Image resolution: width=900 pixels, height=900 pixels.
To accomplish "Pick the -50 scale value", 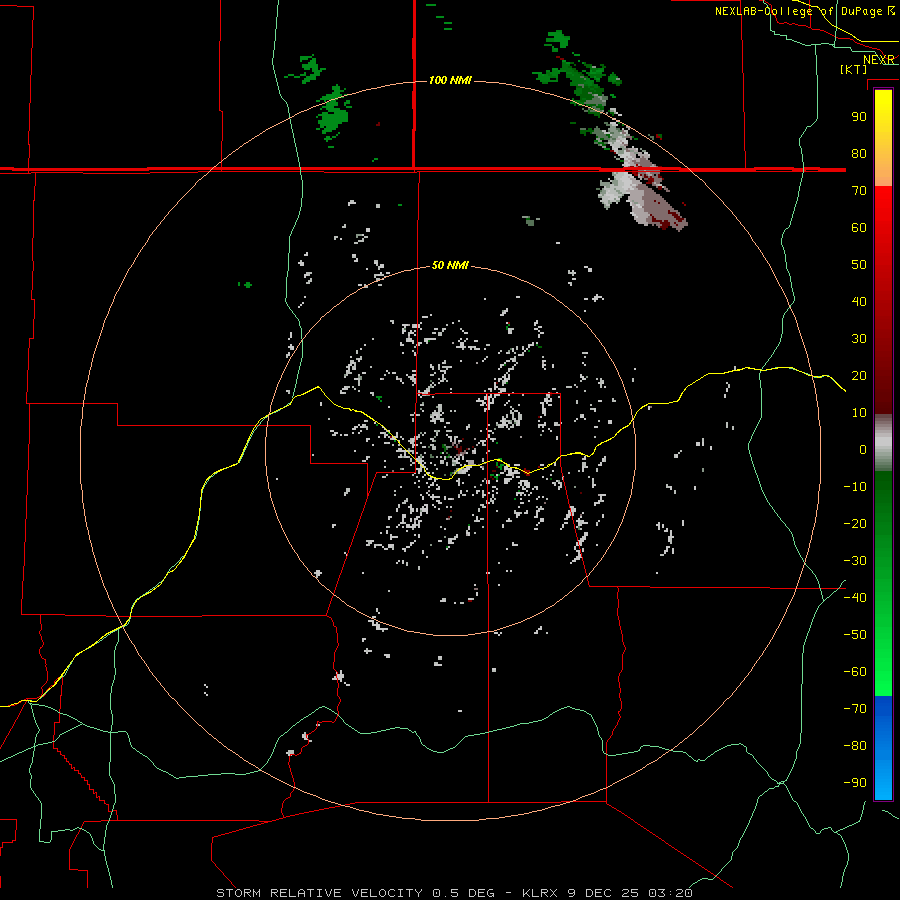I will [x=855, y=635].
